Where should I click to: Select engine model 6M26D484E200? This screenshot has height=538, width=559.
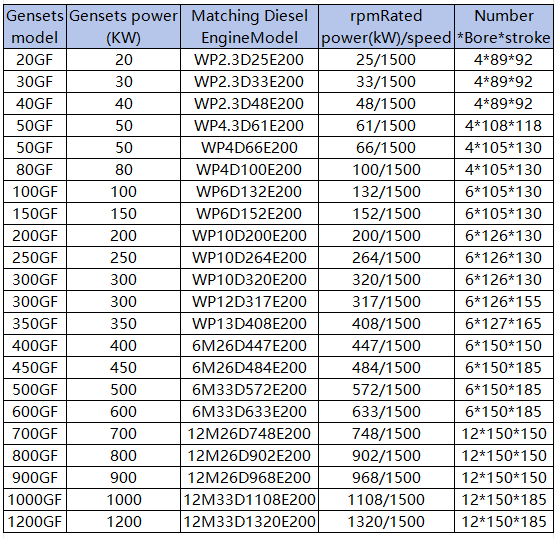coord(249,368)
